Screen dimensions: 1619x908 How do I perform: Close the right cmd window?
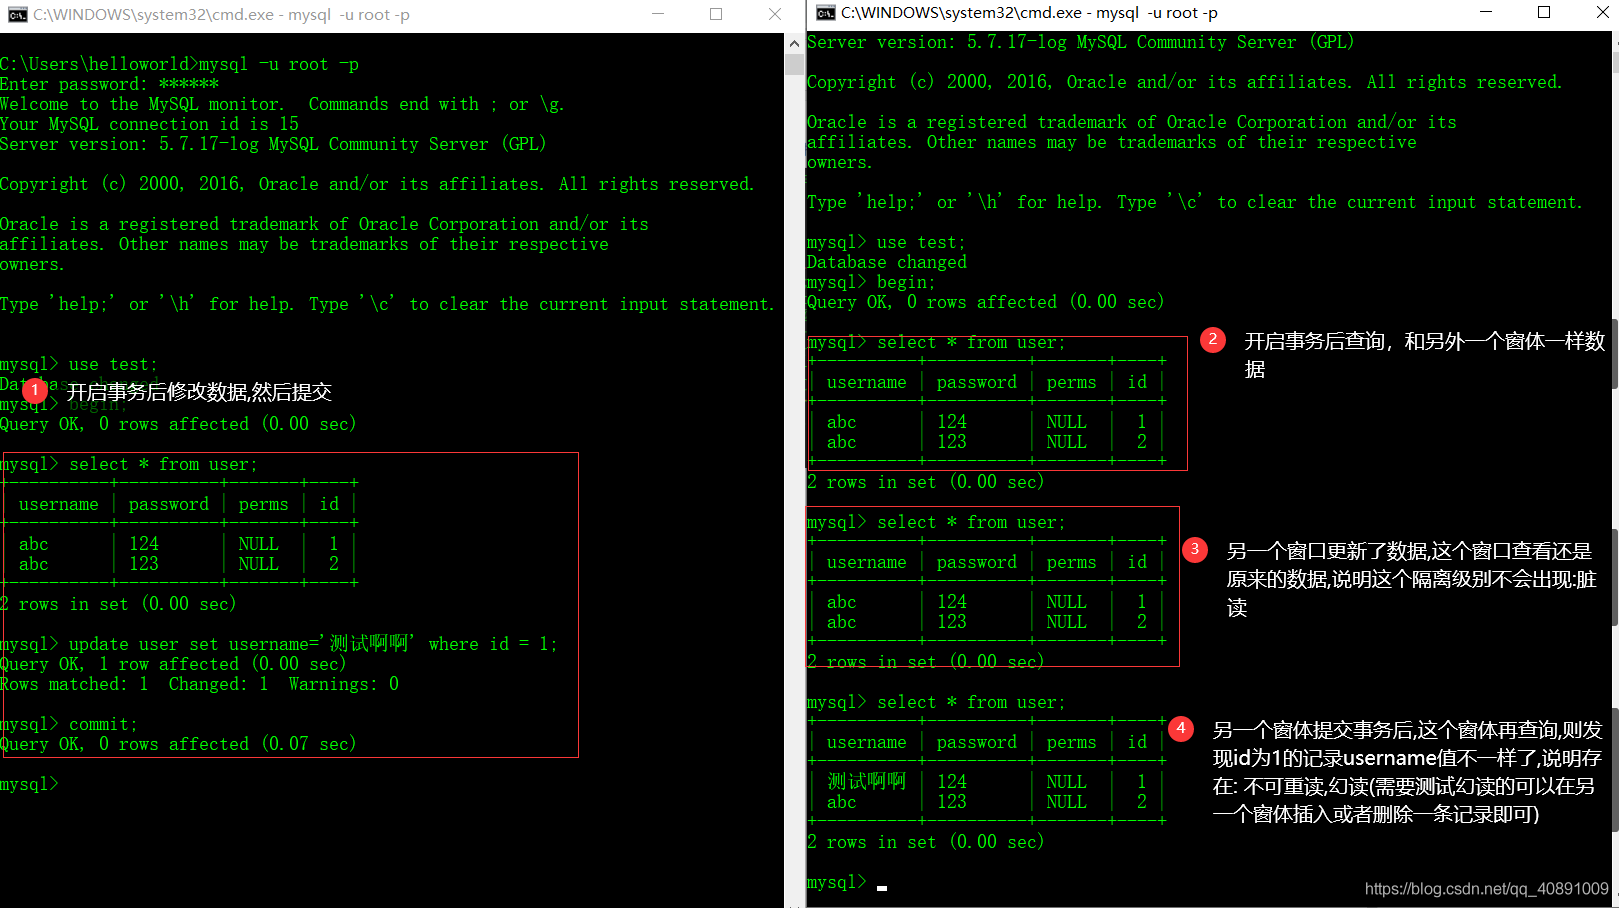pyautogui.click(x=1602, y=13)
